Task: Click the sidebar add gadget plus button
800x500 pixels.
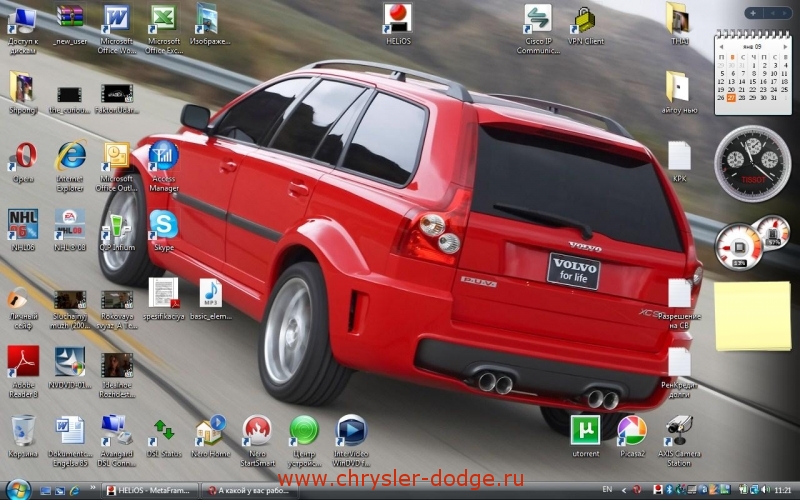Action: [x=751, y=14]
